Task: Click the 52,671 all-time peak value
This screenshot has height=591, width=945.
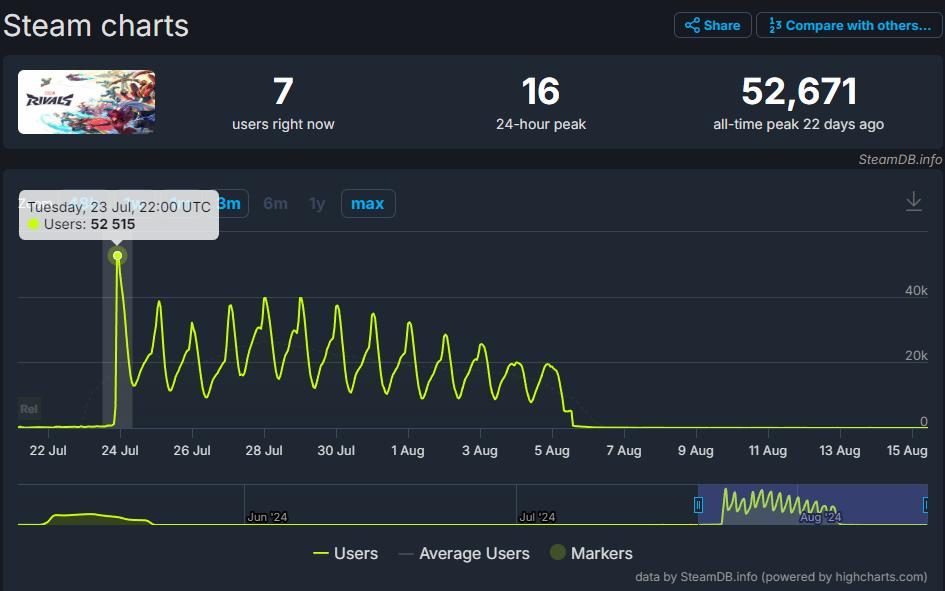Action: tap(799, 91)
